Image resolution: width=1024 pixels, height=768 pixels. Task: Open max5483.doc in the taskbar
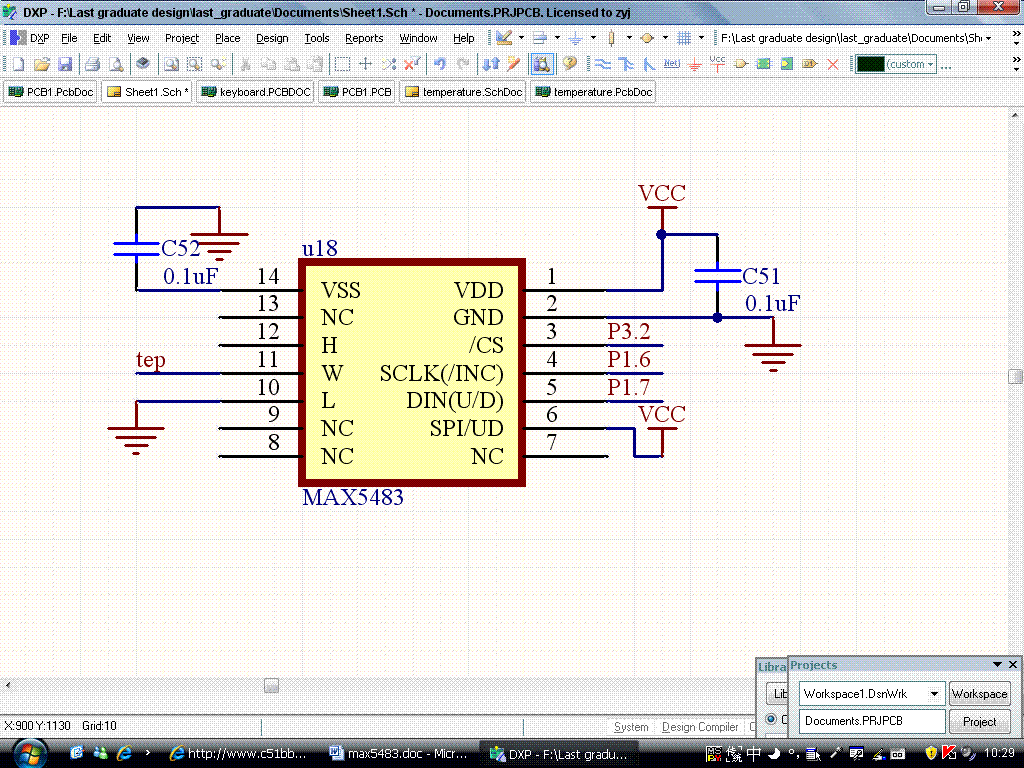(x=399, y=754)
